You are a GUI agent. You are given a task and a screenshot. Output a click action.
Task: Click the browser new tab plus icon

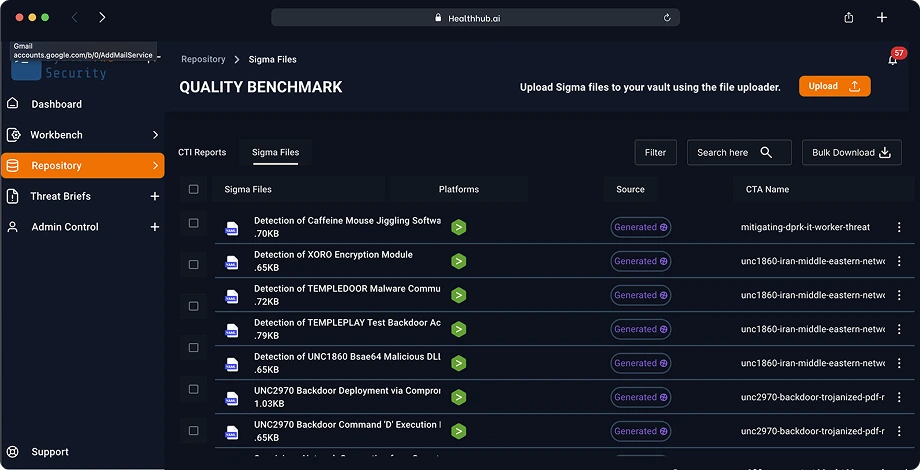882,18
